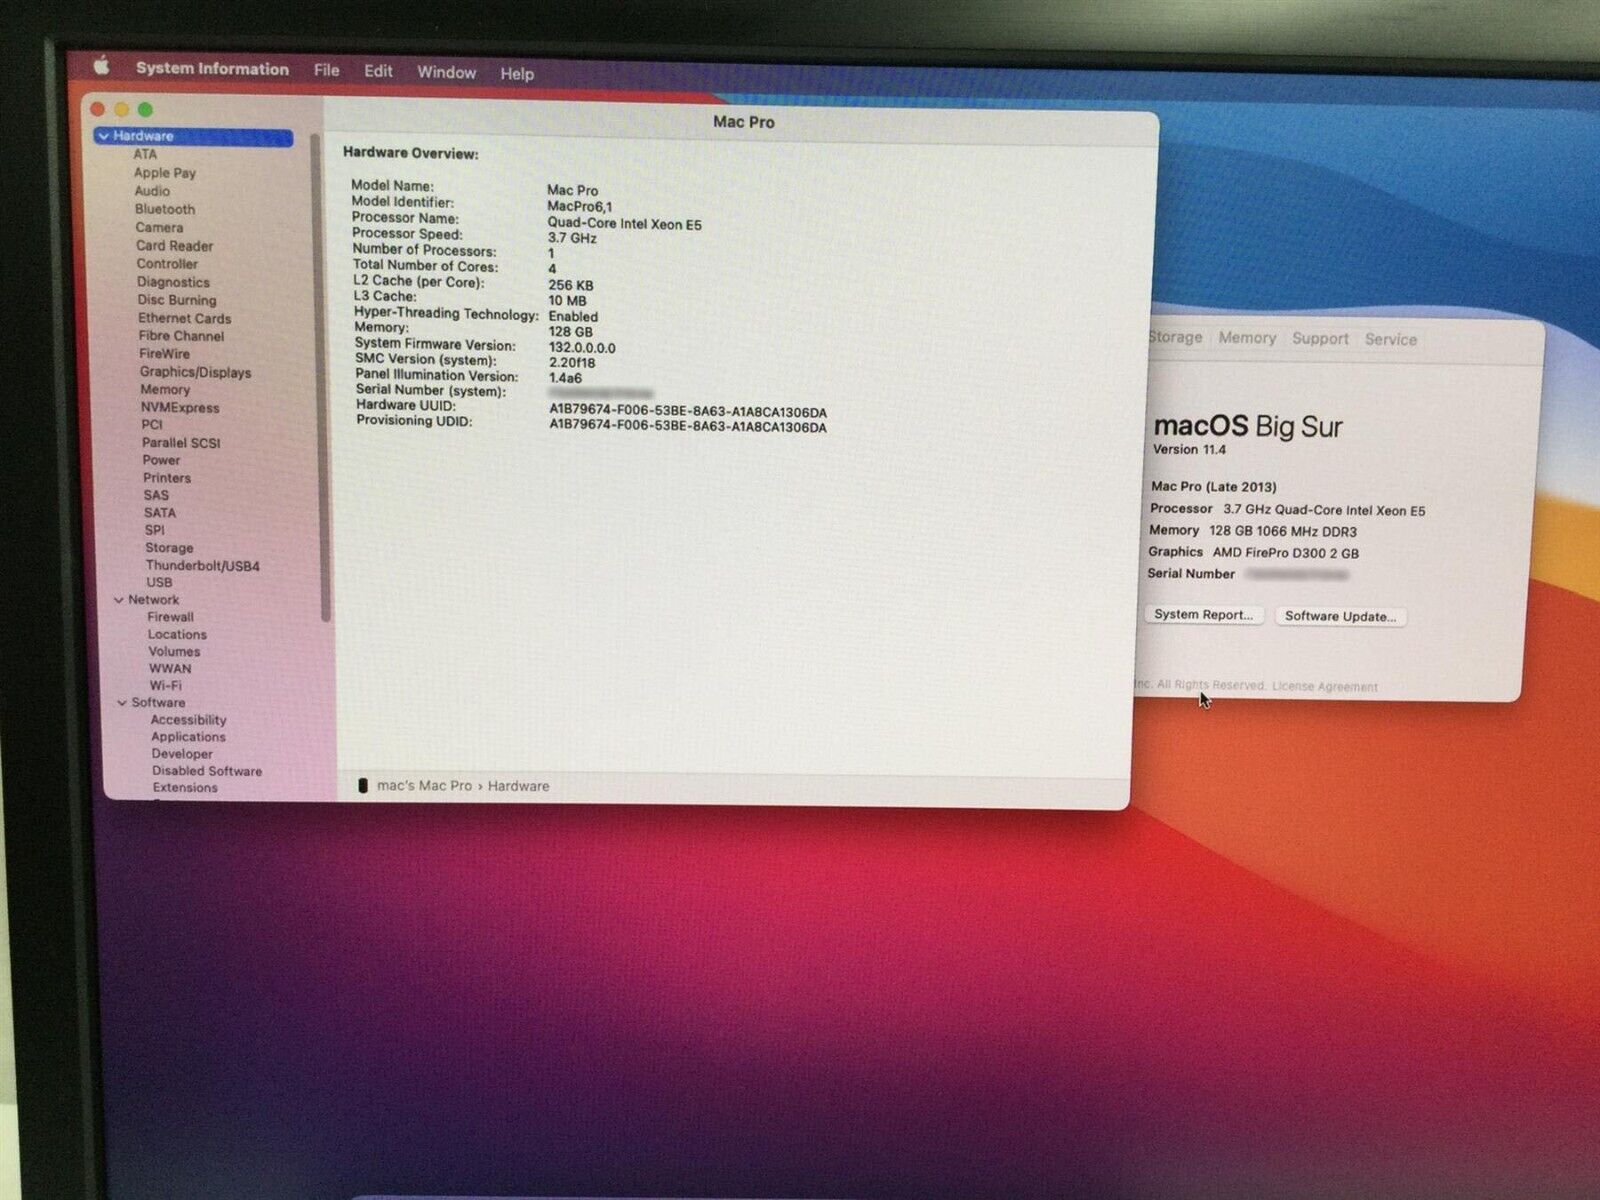Click the System Report button

click(1203, 615)
